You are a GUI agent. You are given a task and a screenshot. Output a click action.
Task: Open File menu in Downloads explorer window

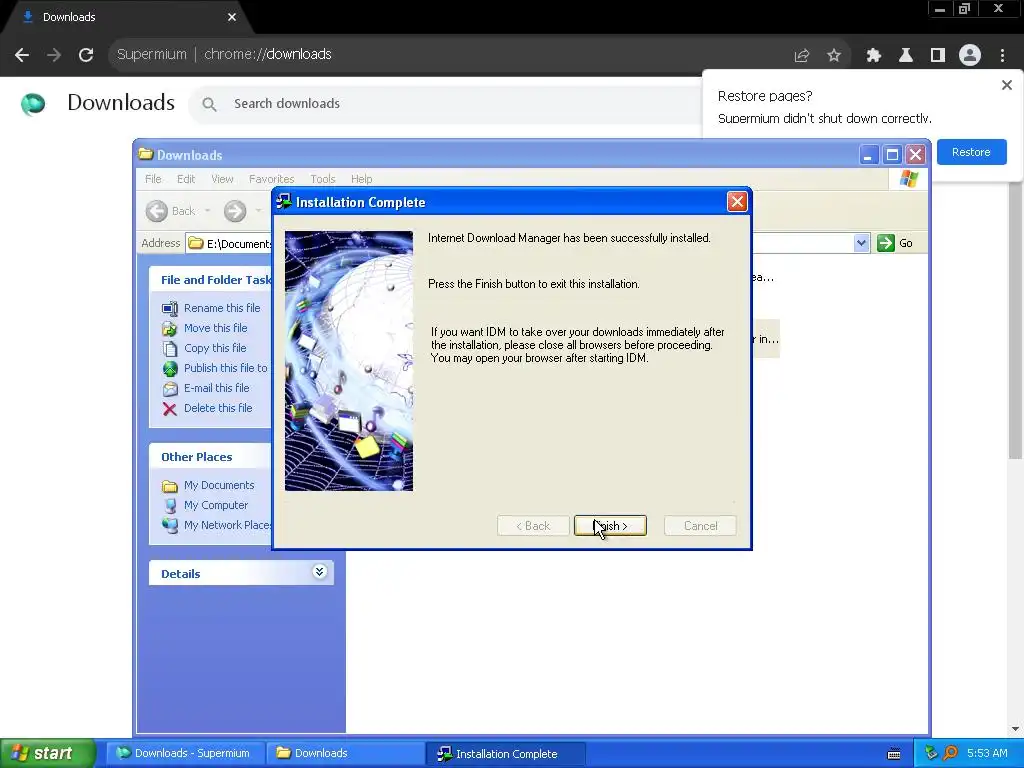click(153, 179)
